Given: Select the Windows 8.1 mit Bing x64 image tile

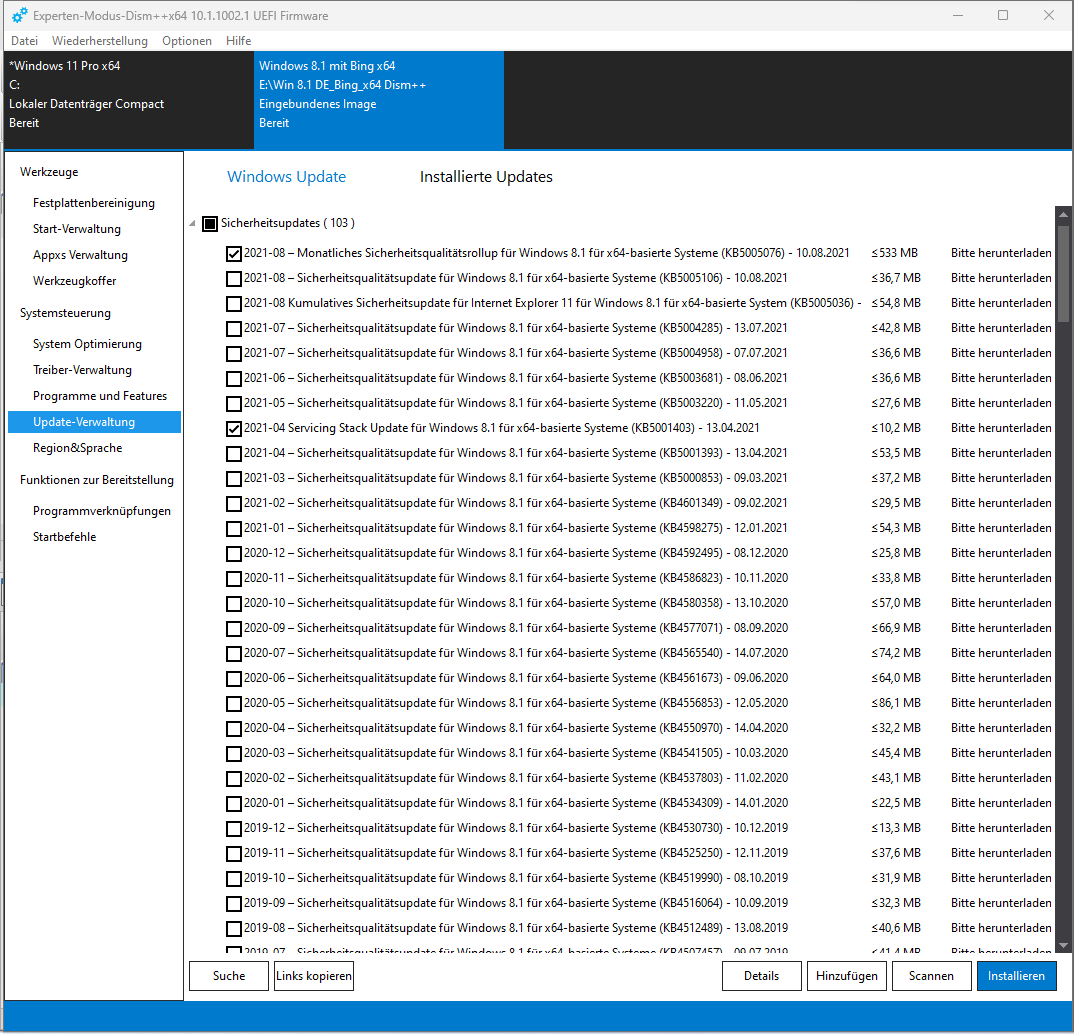Looking at the screenshot, I should coord(379,100).
